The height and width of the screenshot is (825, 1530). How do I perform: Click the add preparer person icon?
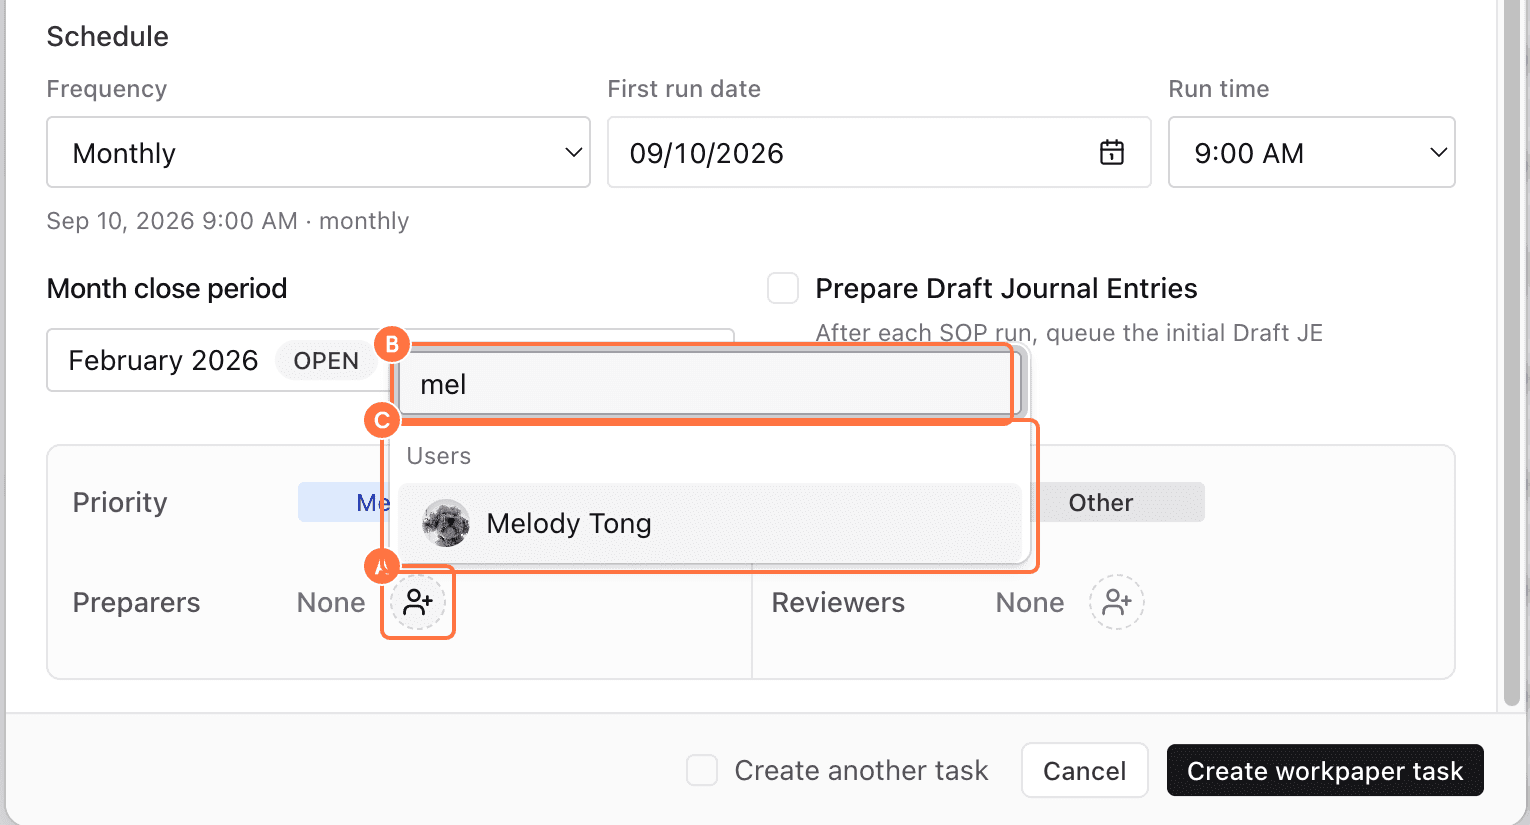418,602
